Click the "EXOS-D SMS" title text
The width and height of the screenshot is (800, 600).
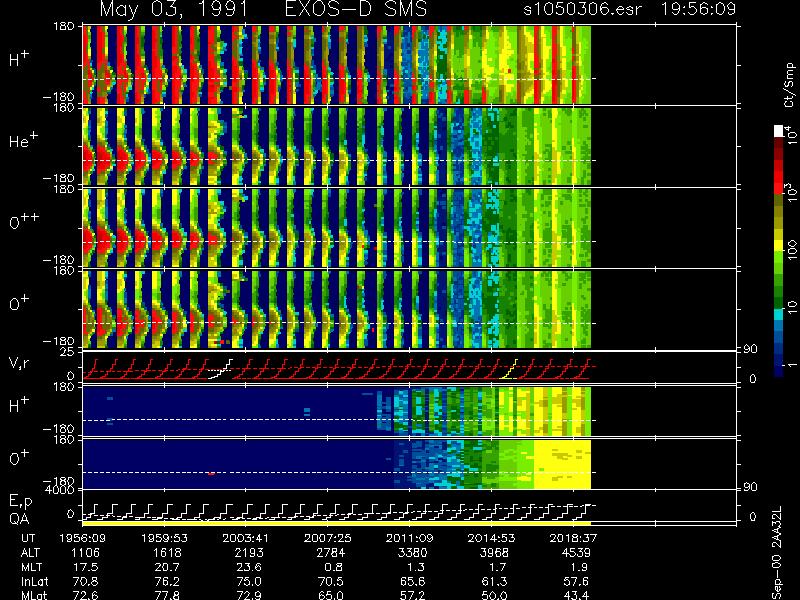[355, 9]
